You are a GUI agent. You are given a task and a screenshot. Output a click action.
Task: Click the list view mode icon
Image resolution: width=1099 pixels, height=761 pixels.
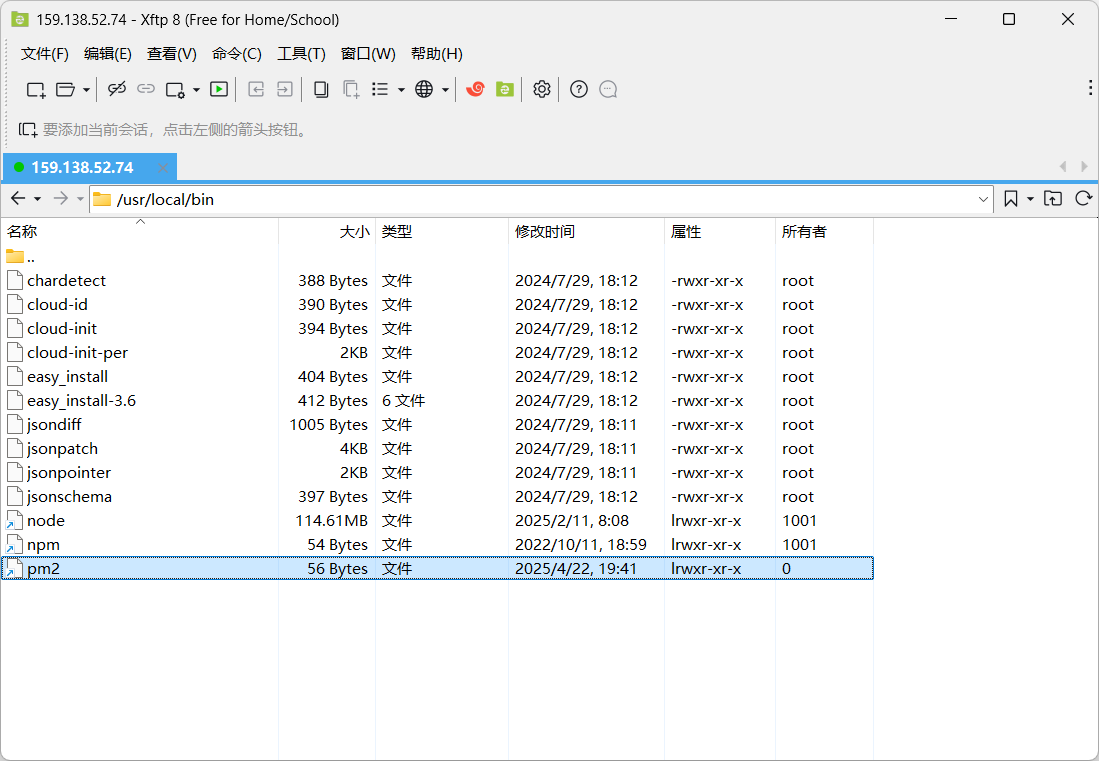click(x=380, y=89)
